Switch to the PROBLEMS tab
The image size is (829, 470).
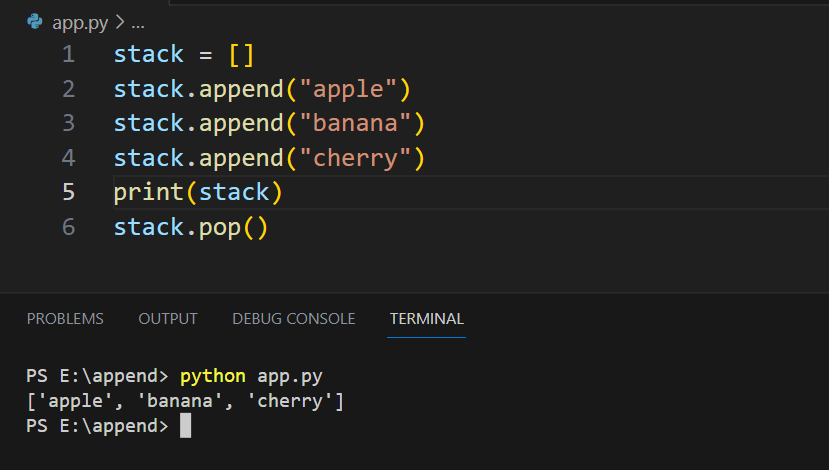(x=65, y=319)
